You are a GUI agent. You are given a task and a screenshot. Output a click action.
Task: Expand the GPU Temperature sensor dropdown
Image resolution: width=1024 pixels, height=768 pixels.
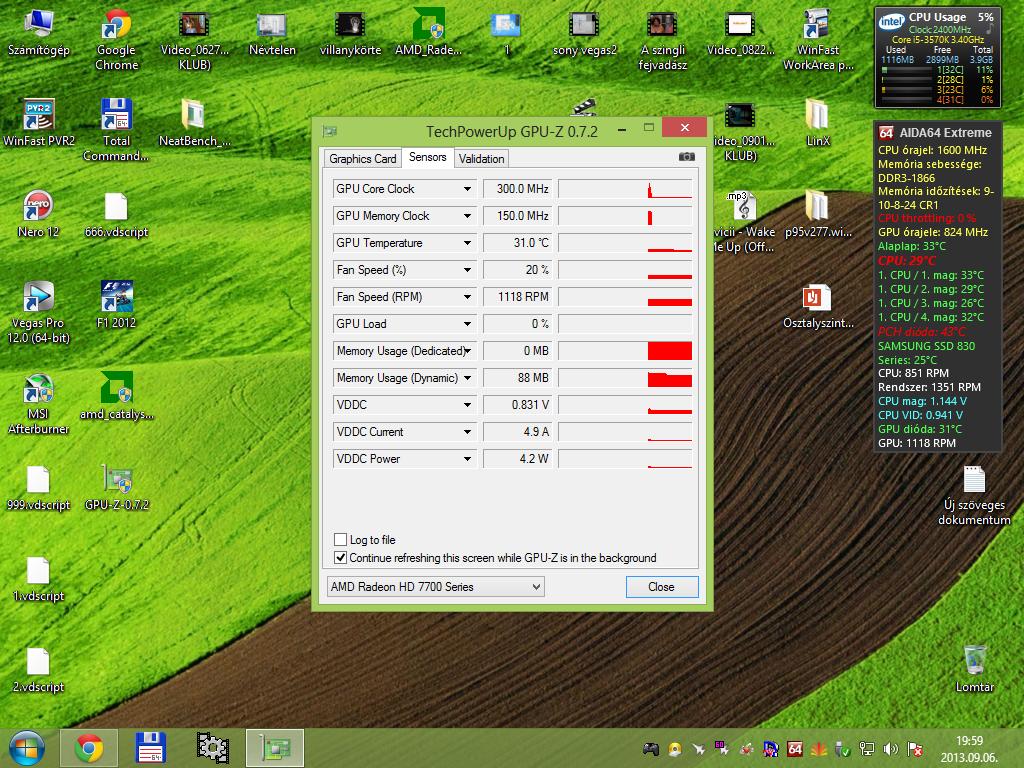pos(468,243)
